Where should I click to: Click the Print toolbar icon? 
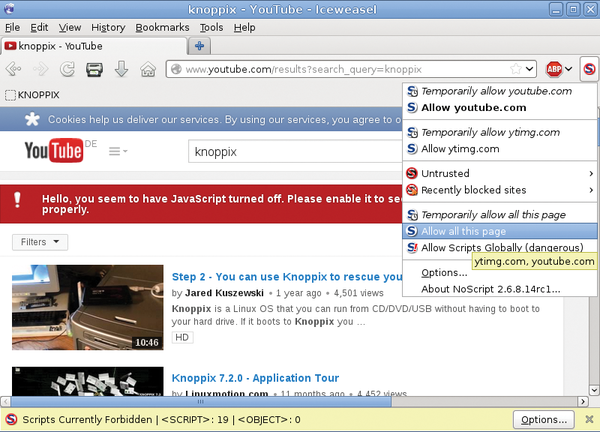[x=94, y=70]
